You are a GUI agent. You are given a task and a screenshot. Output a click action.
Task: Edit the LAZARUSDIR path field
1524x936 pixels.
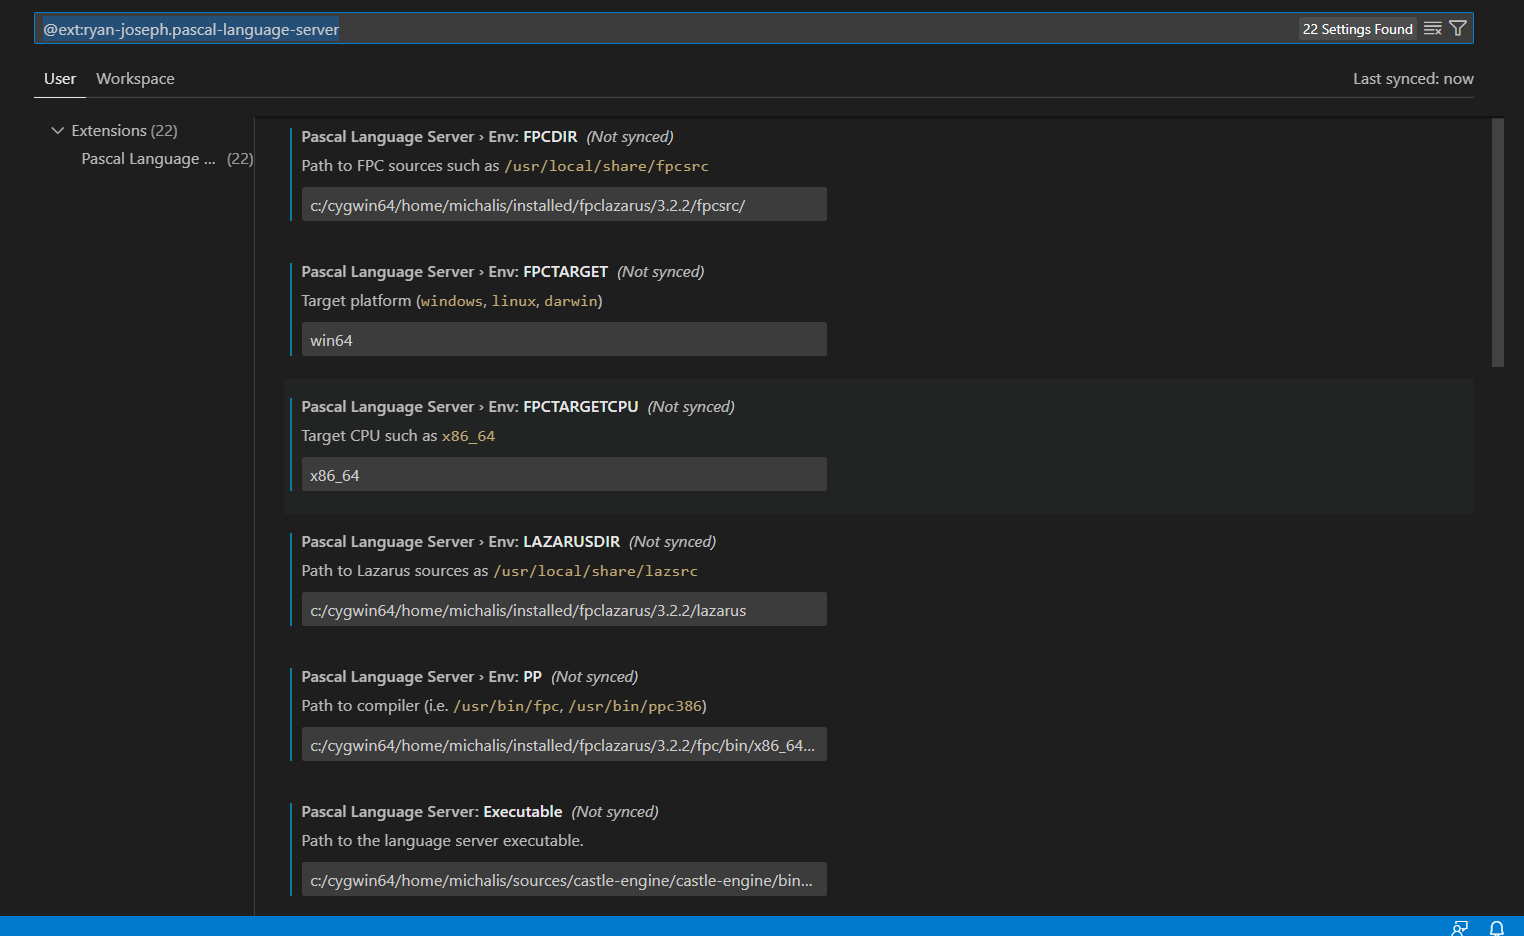coord(564,610)
